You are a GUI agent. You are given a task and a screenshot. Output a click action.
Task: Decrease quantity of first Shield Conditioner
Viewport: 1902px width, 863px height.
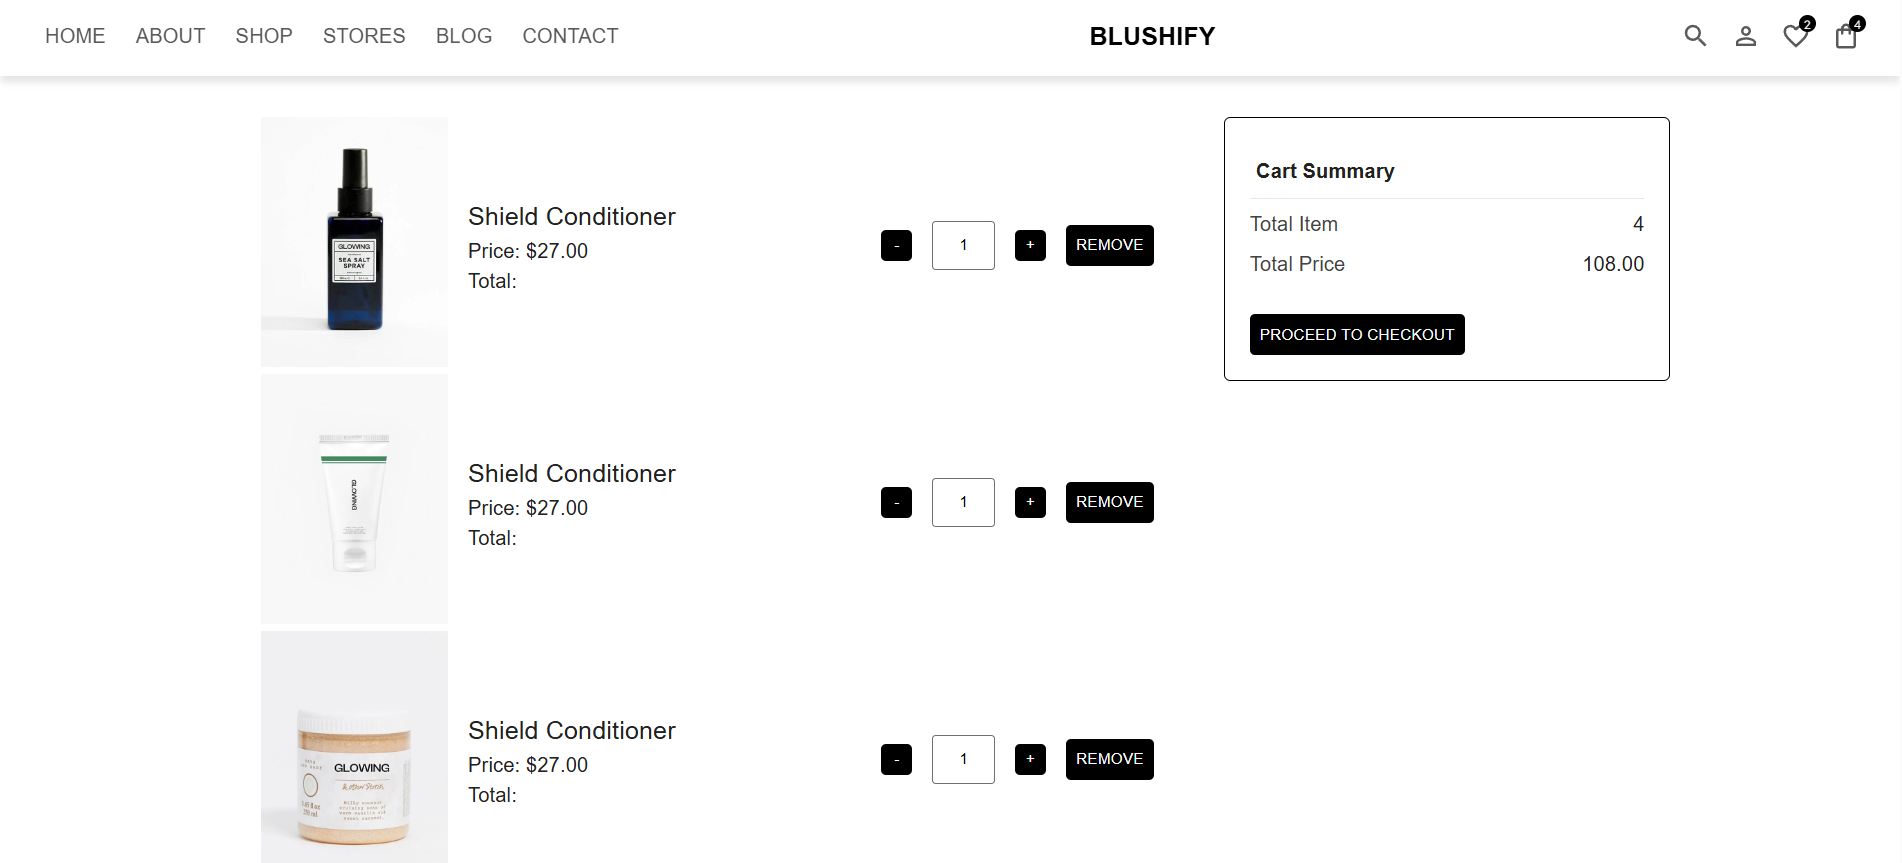pos(896,245)
